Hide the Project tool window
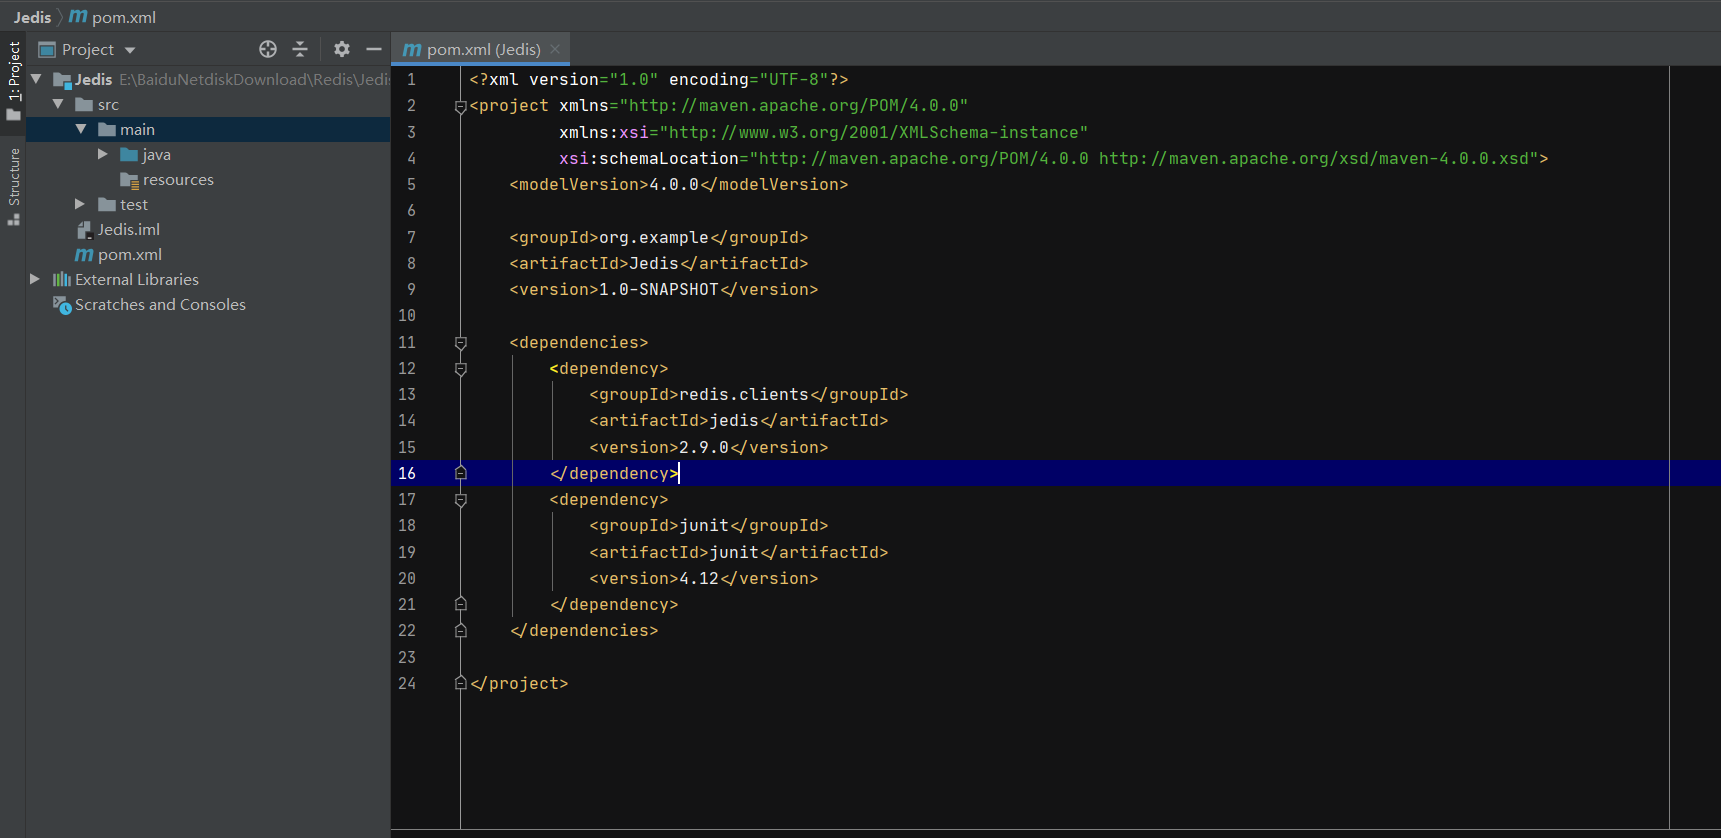The image size is (1721, 838). tap(374, 49)
